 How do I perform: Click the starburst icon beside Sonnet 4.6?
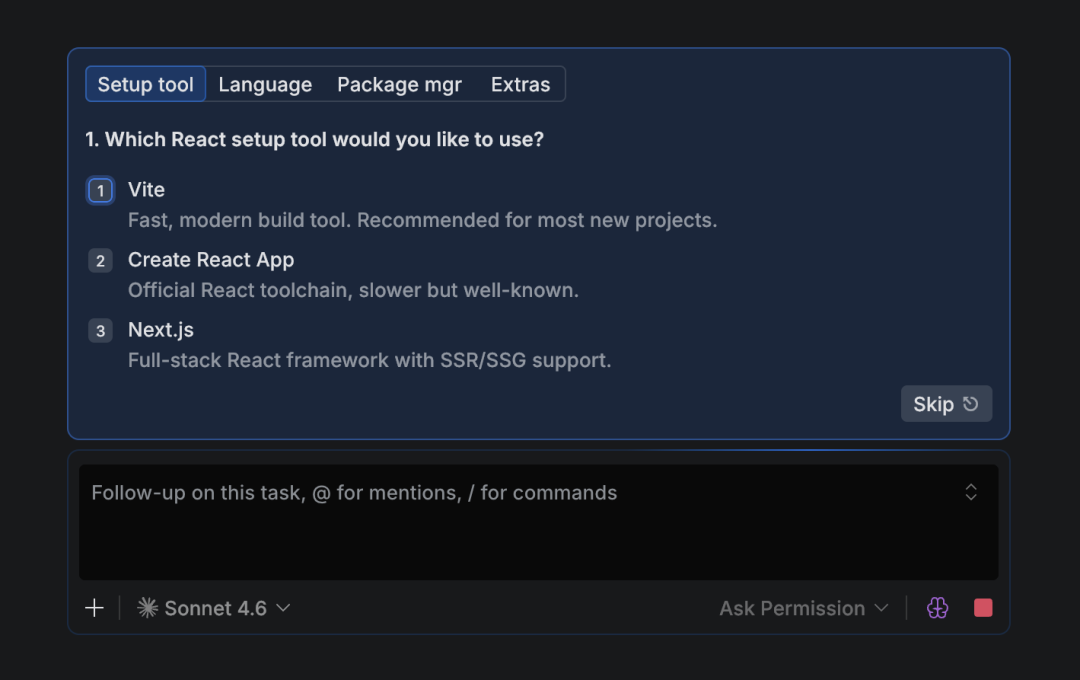147,608
